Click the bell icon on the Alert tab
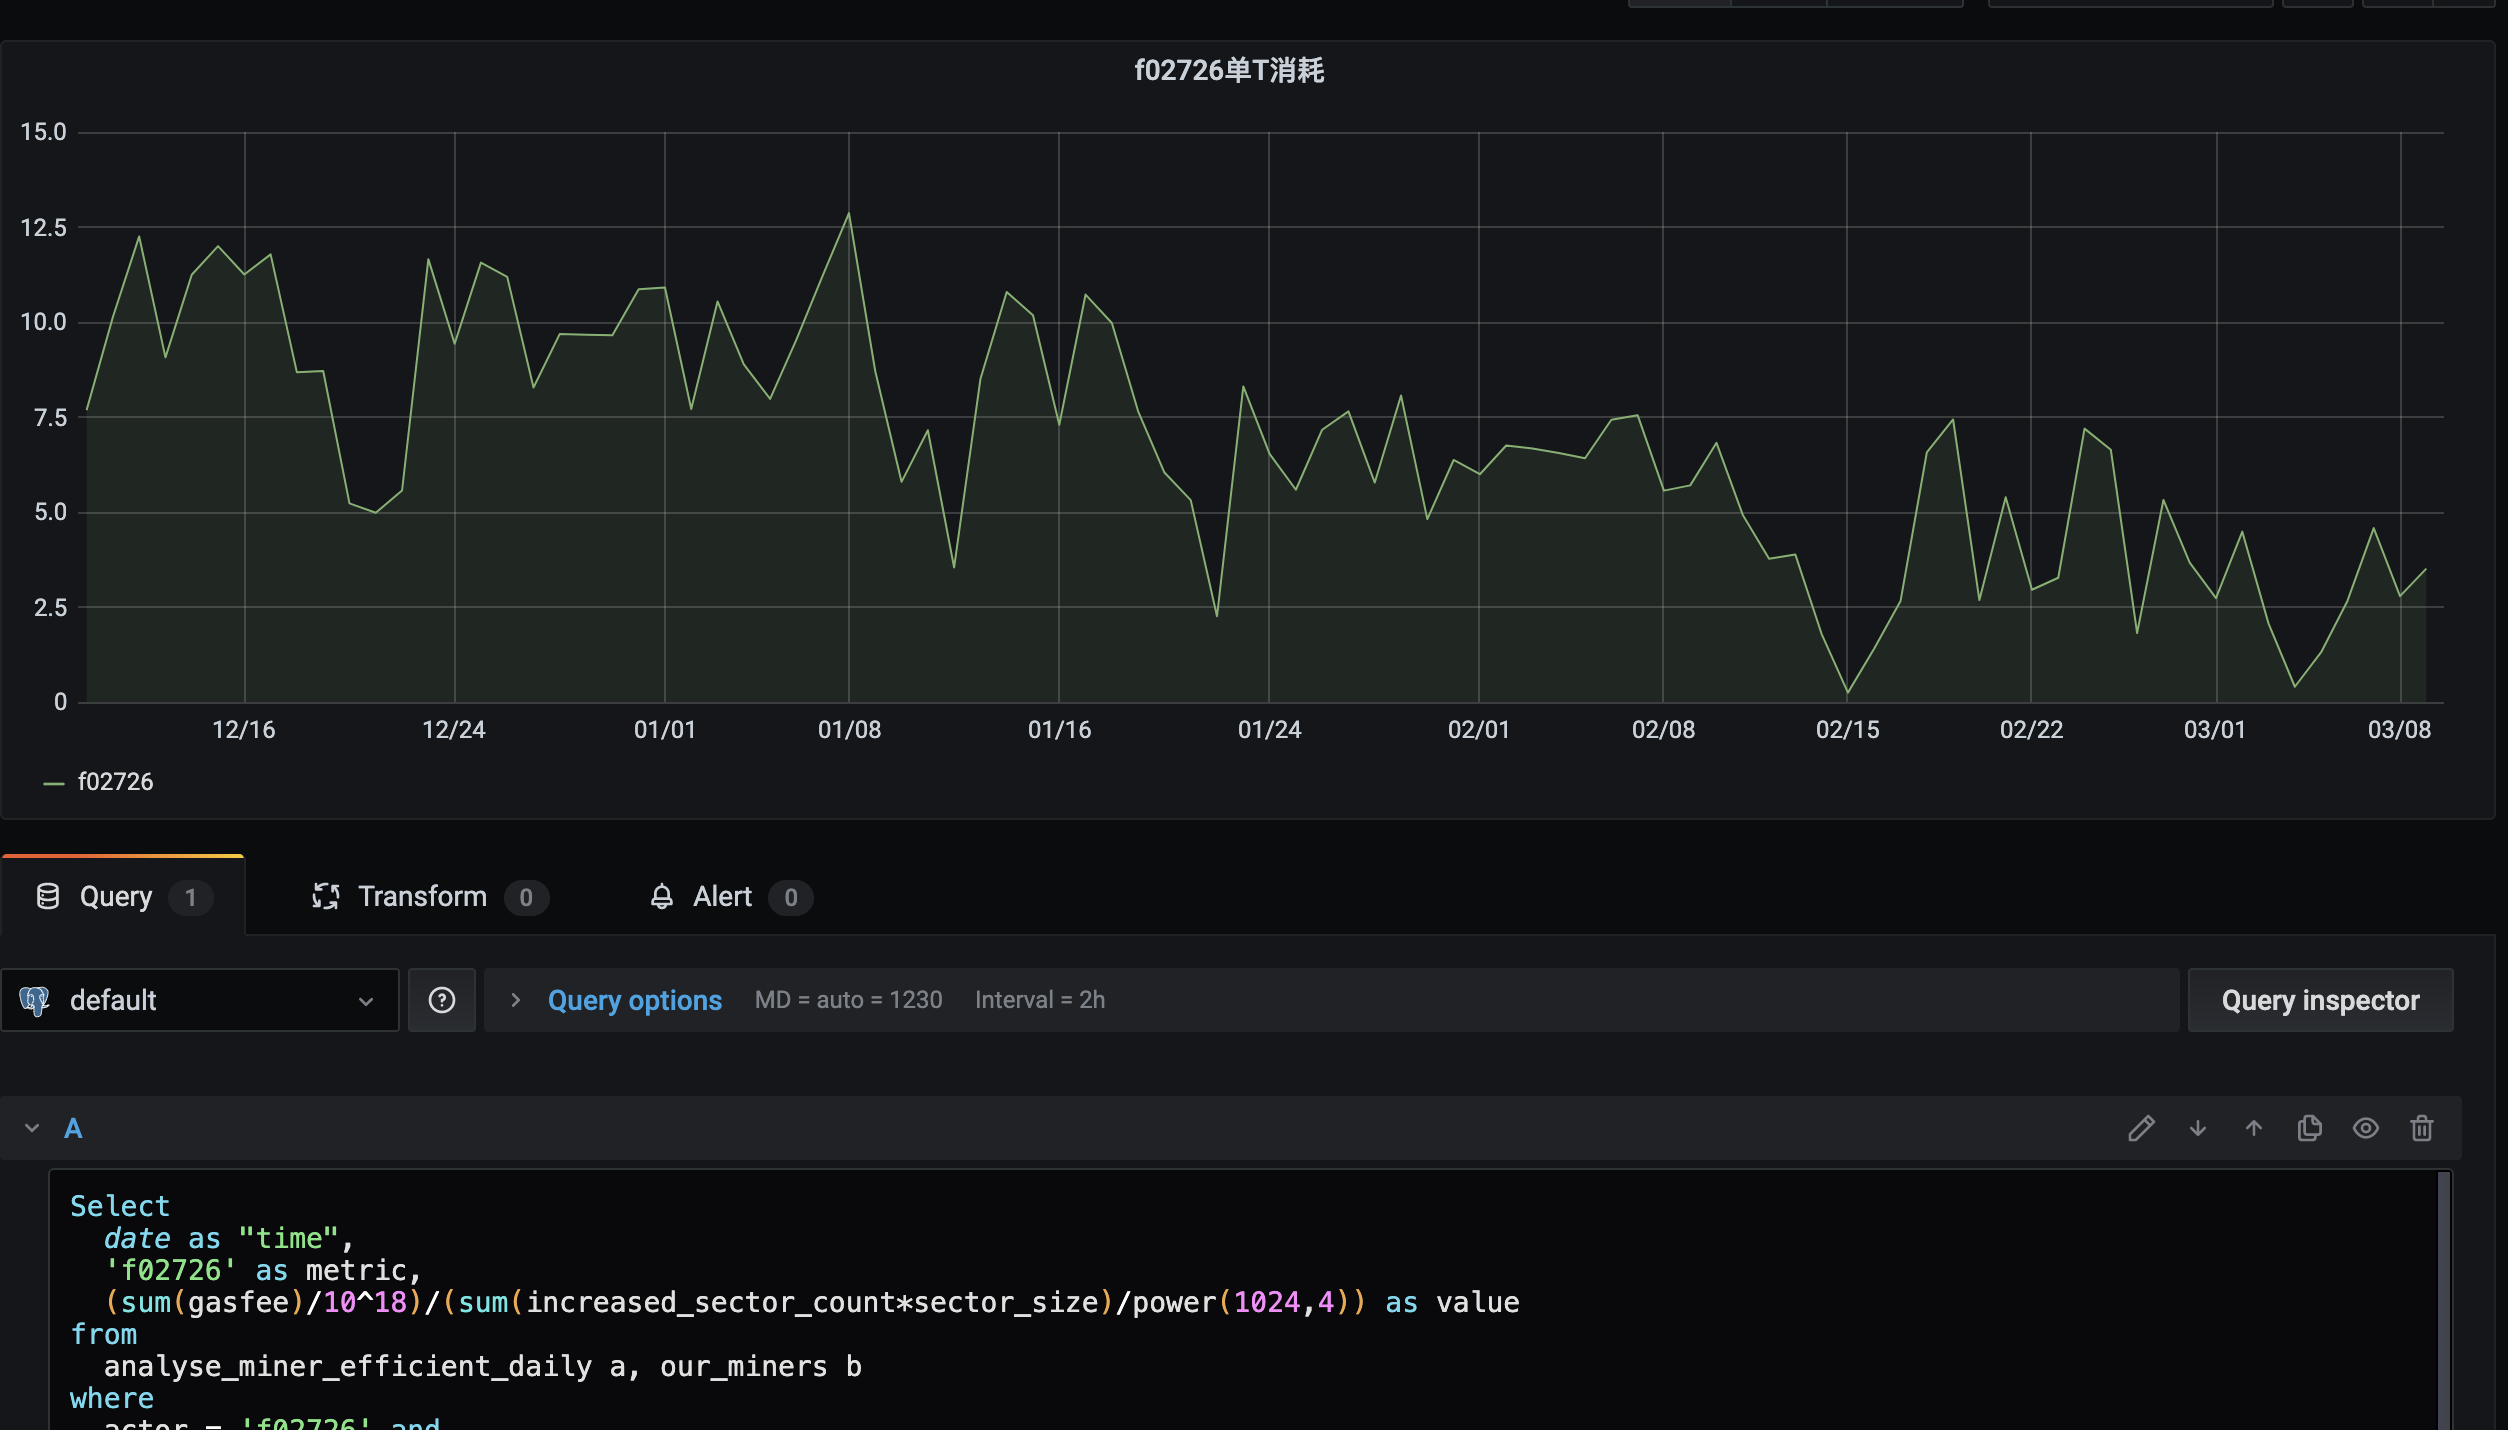Screen dimensions: 2508x1430 pos(662,896)
